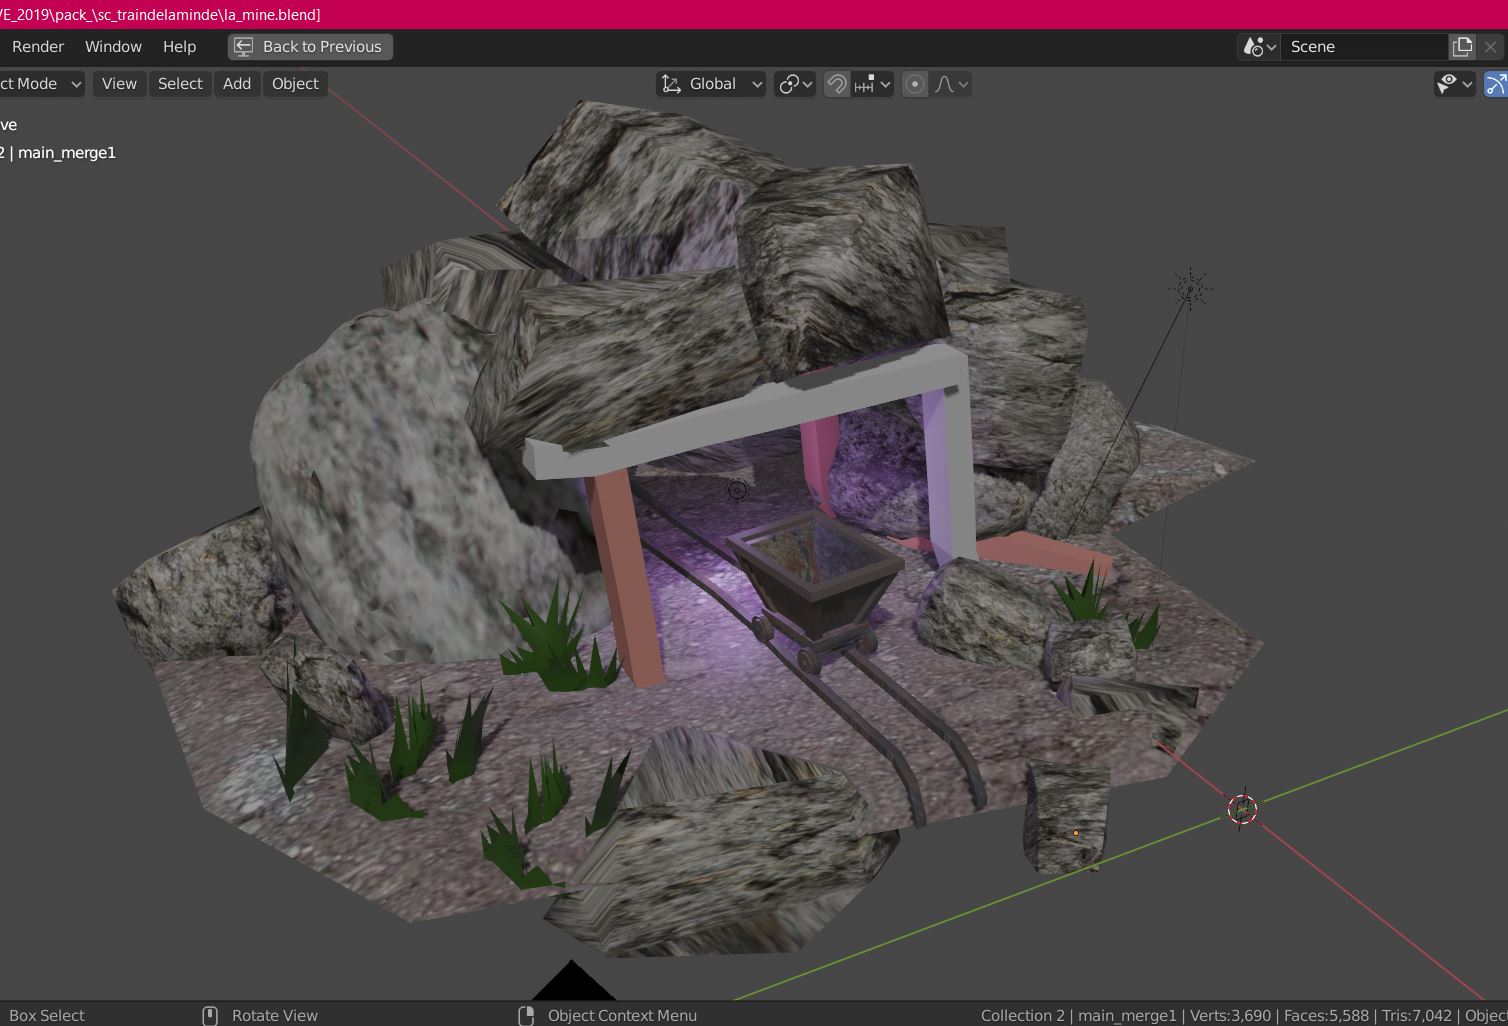
Task: Open object visibility and selectability options
Action: pyautogui.click(x=1454, y=84)
